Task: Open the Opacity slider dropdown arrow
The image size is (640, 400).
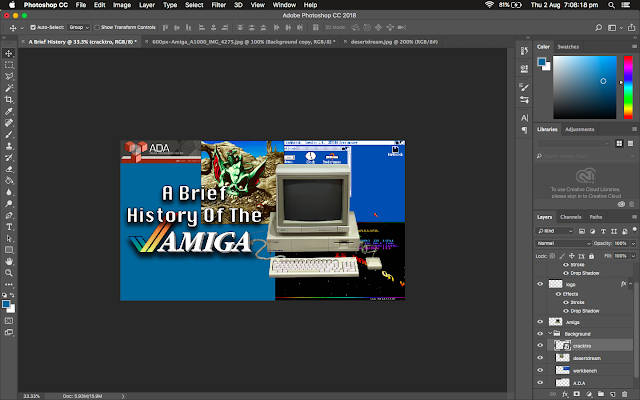Action: click(x=633, y=243)
